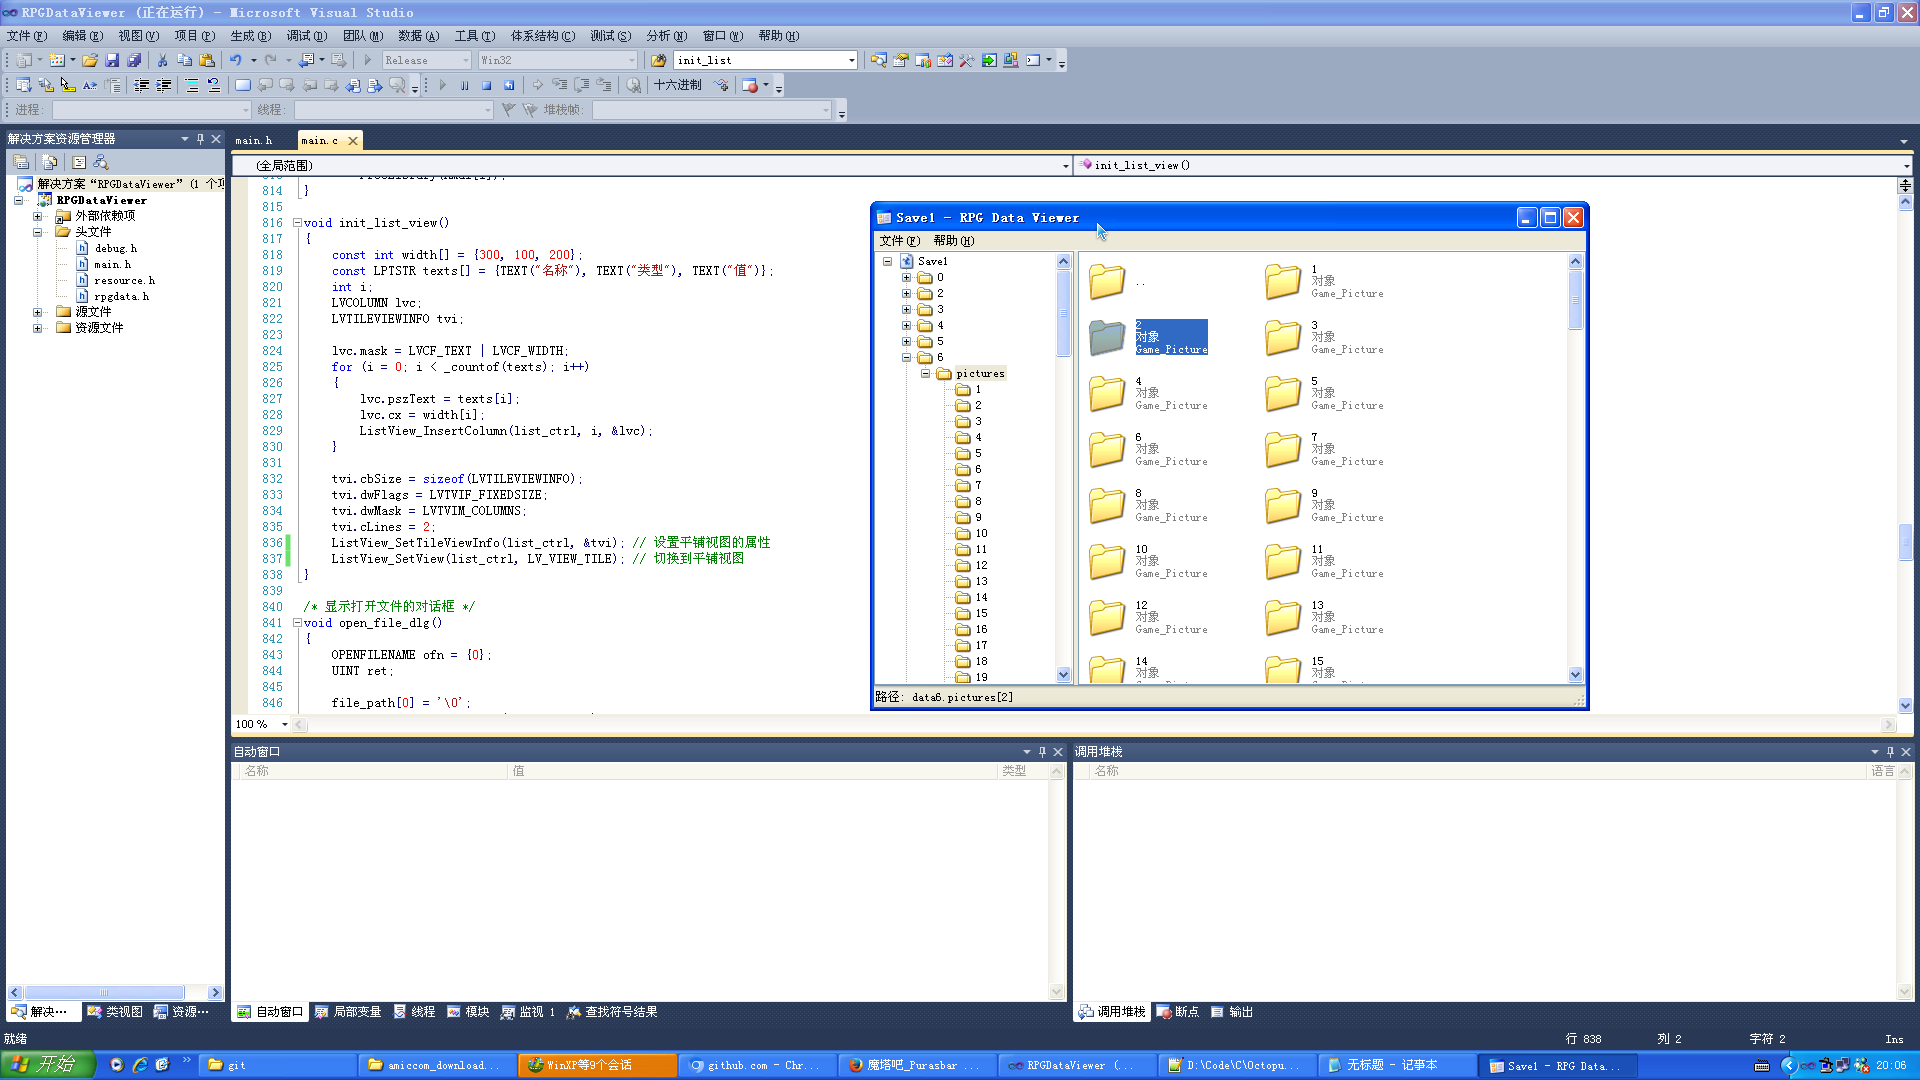Save all files with stacked disks icon
1920x1080 pixels.
click(134, 60)
